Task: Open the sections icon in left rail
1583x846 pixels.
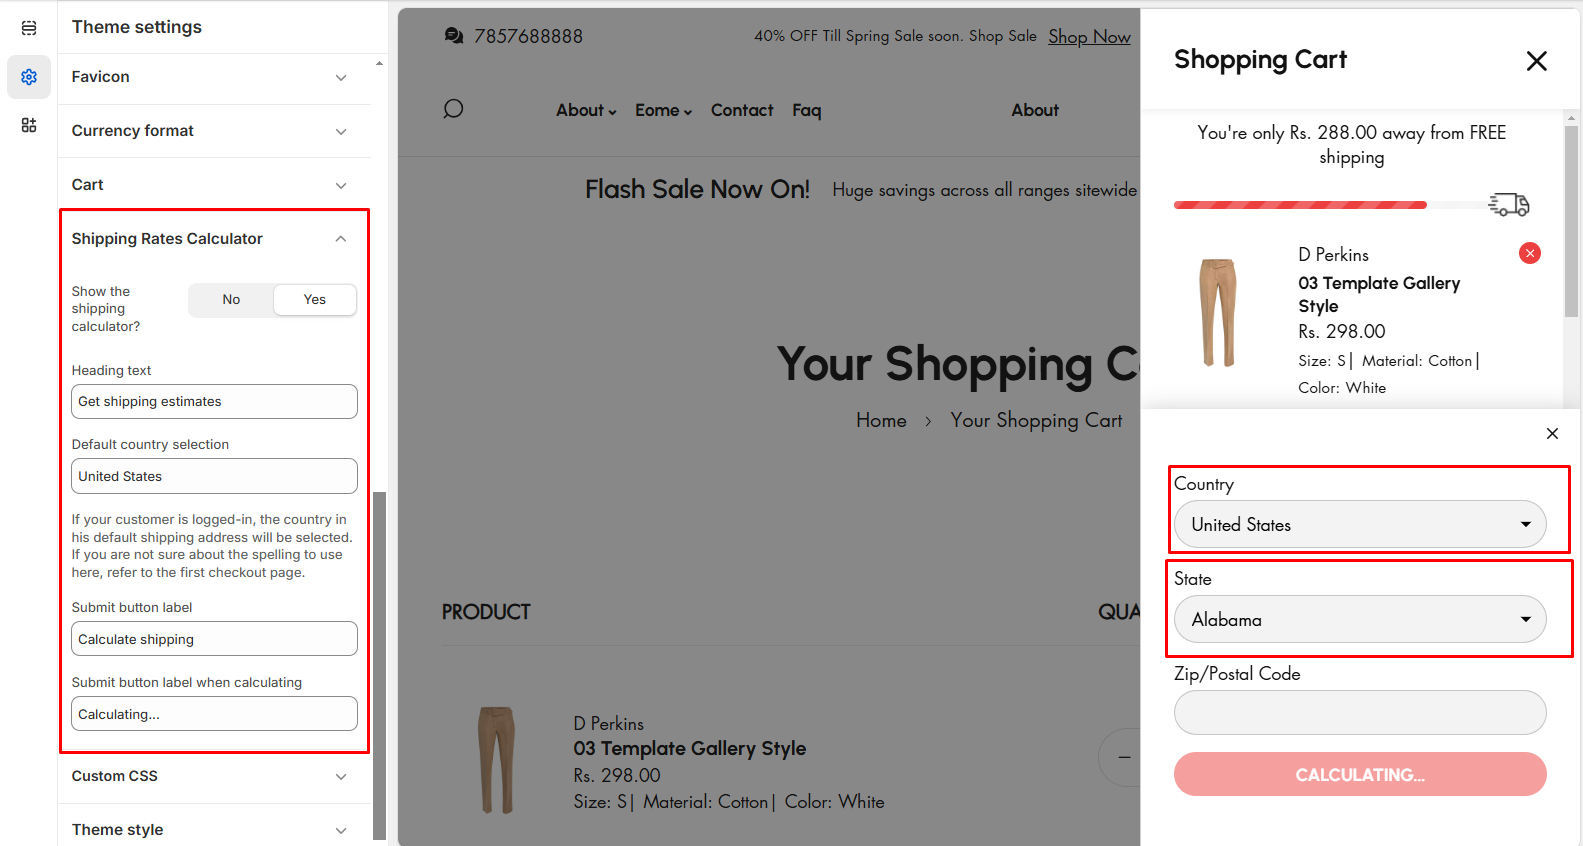Action: pyautogui.click(x=29, y=28)
